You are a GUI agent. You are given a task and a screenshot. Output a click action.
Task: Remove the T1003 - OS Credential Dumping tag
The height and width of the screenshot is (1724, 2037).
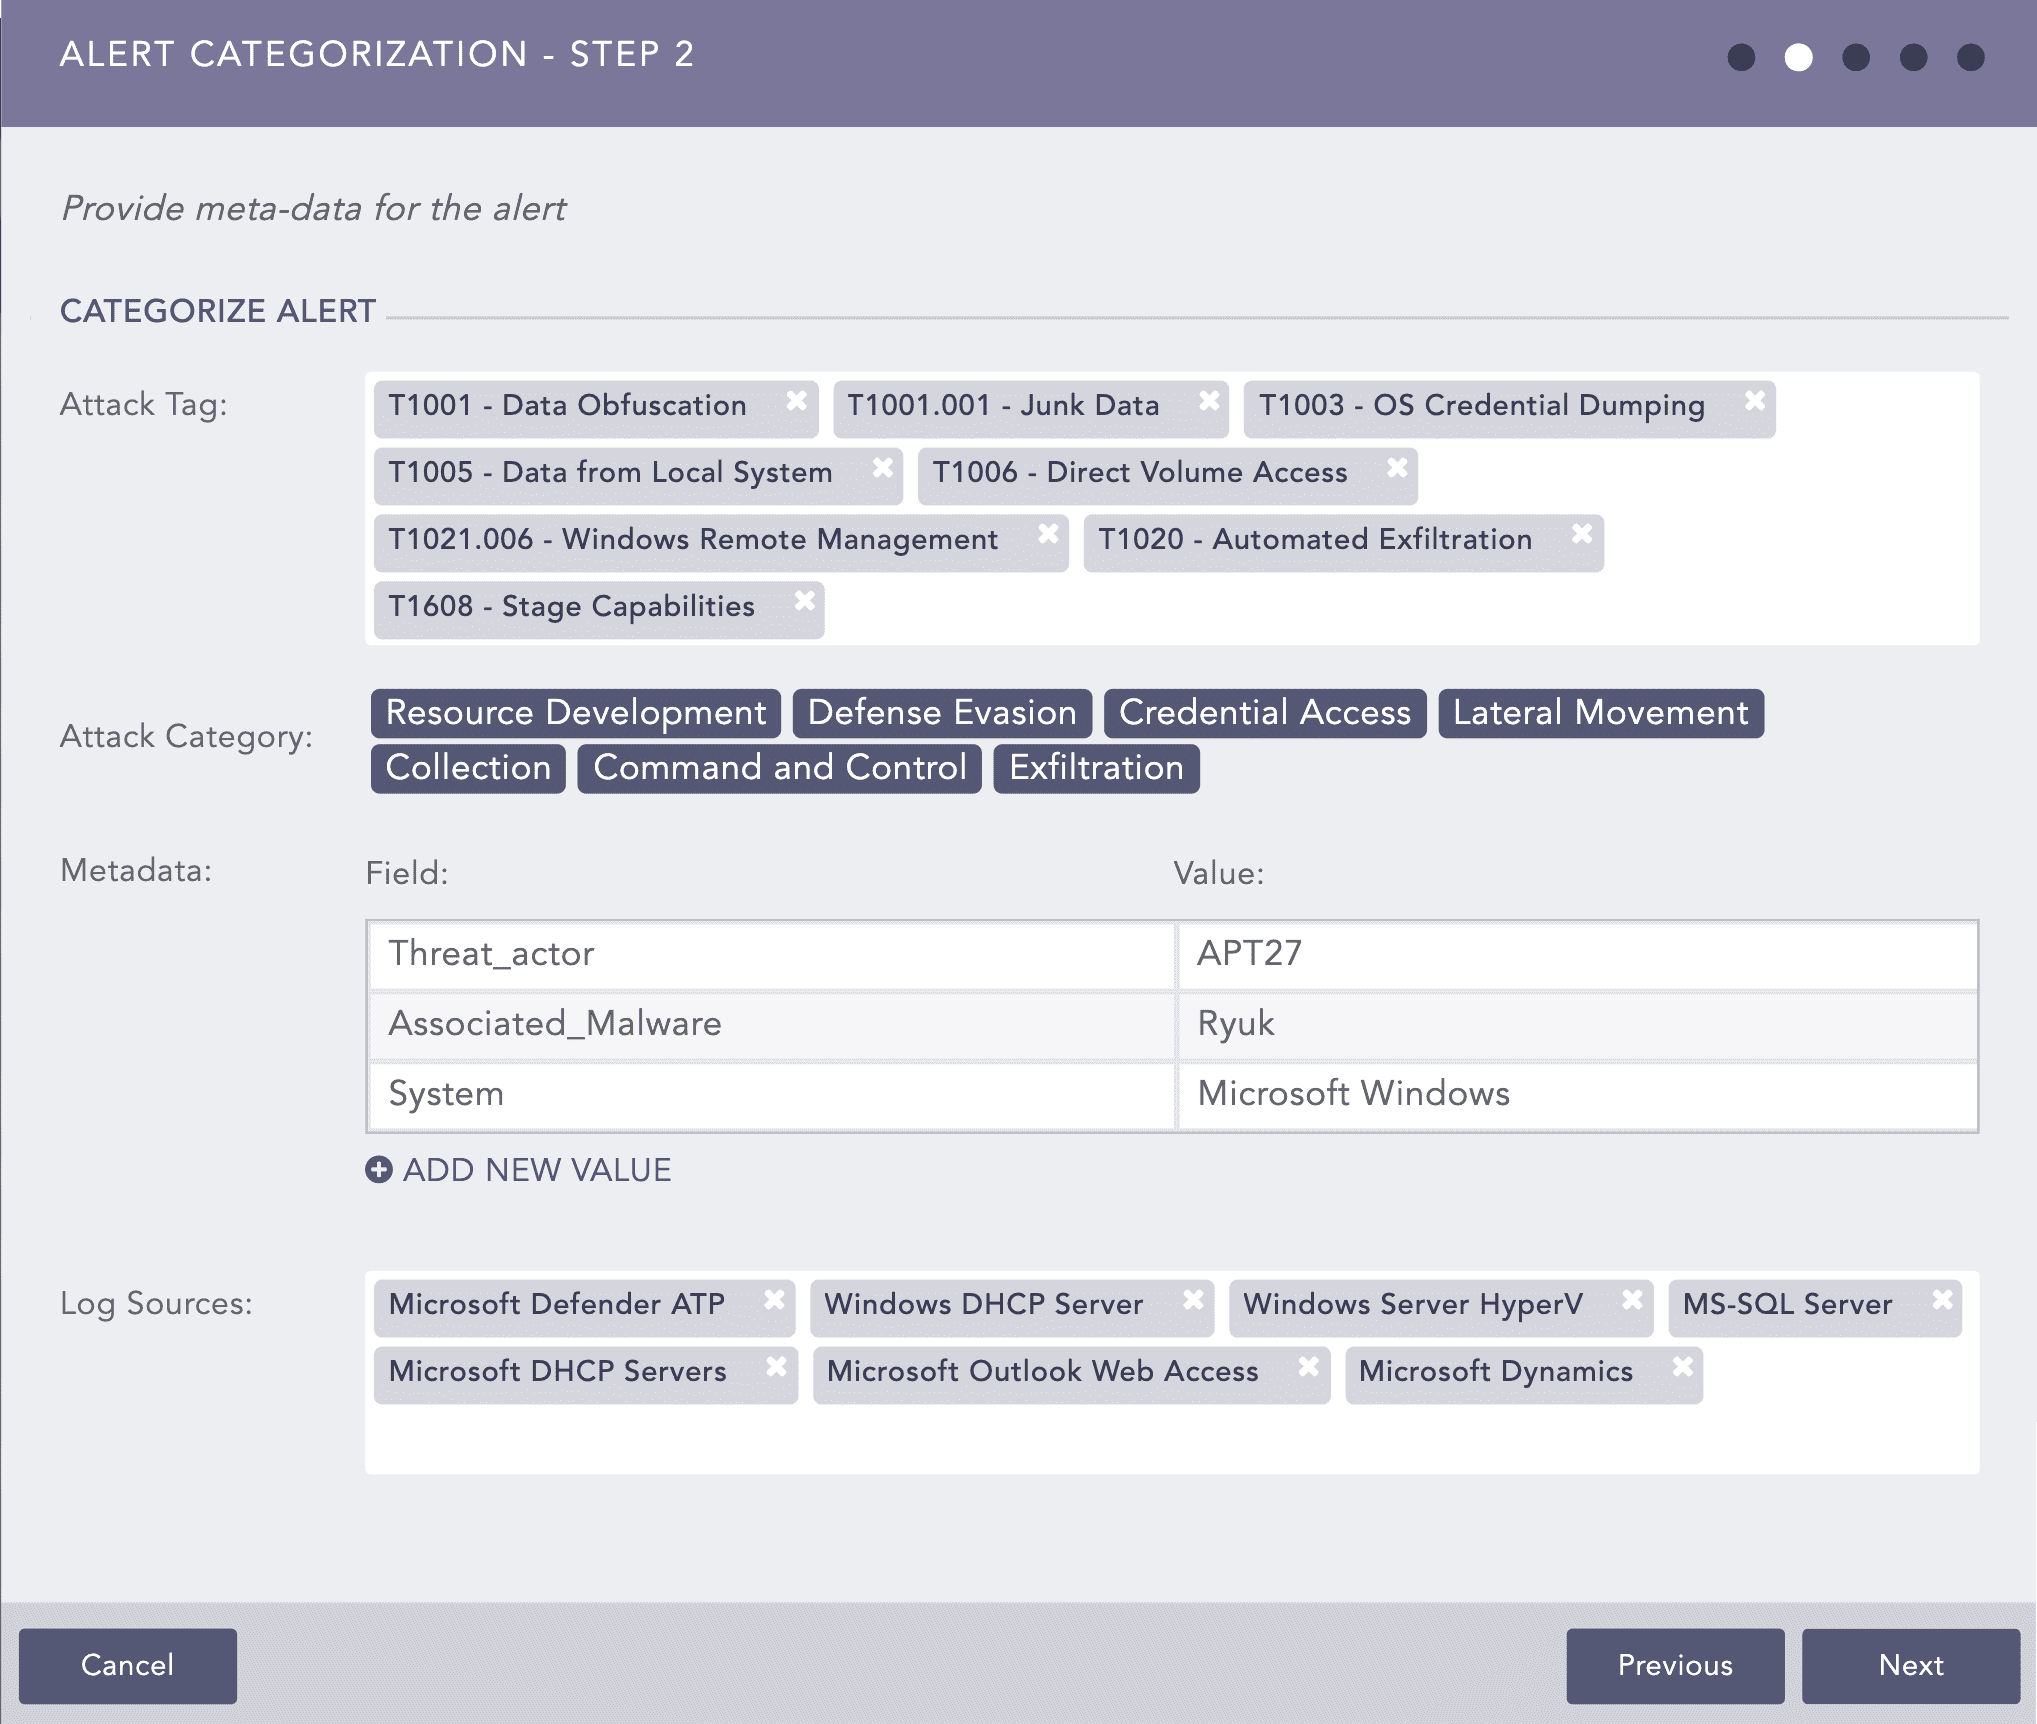pos(1755,399)
